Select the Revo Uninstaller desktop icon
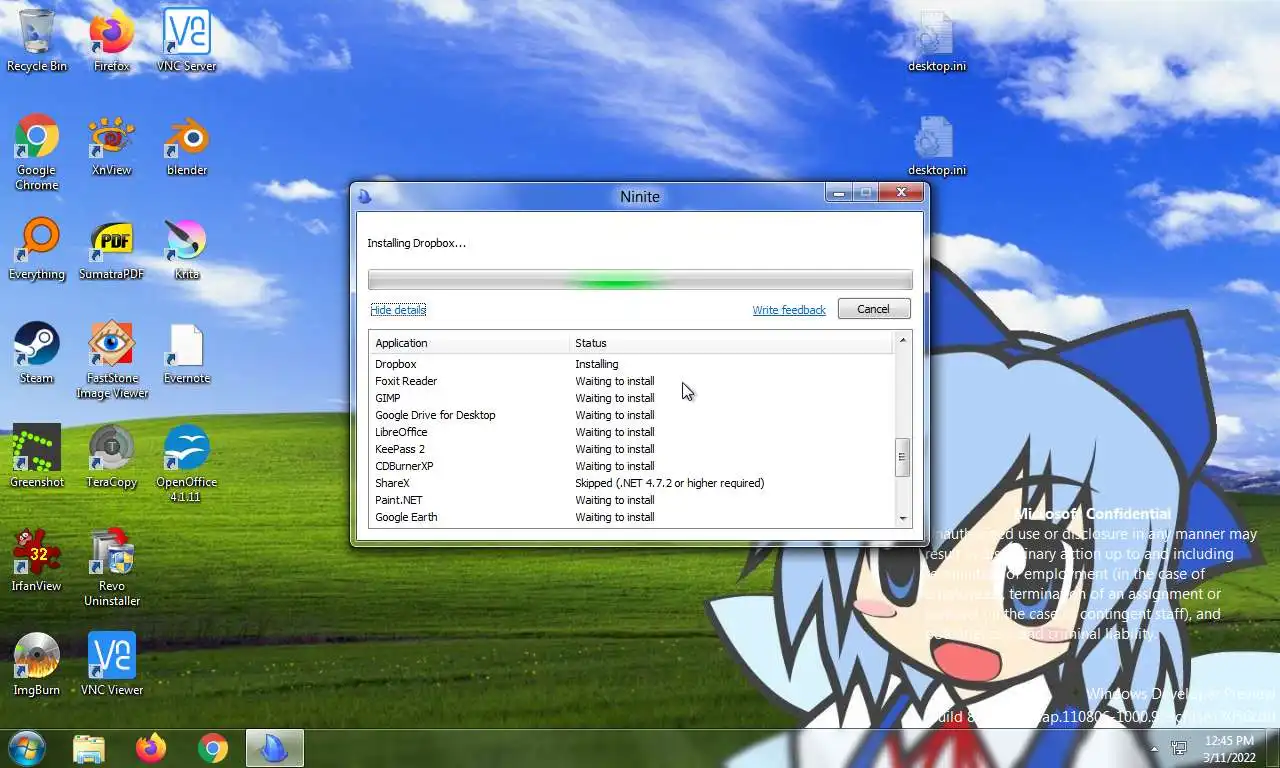Image resolution: width=1280 pixels, height=768 pixels. [x=112, y=568]
